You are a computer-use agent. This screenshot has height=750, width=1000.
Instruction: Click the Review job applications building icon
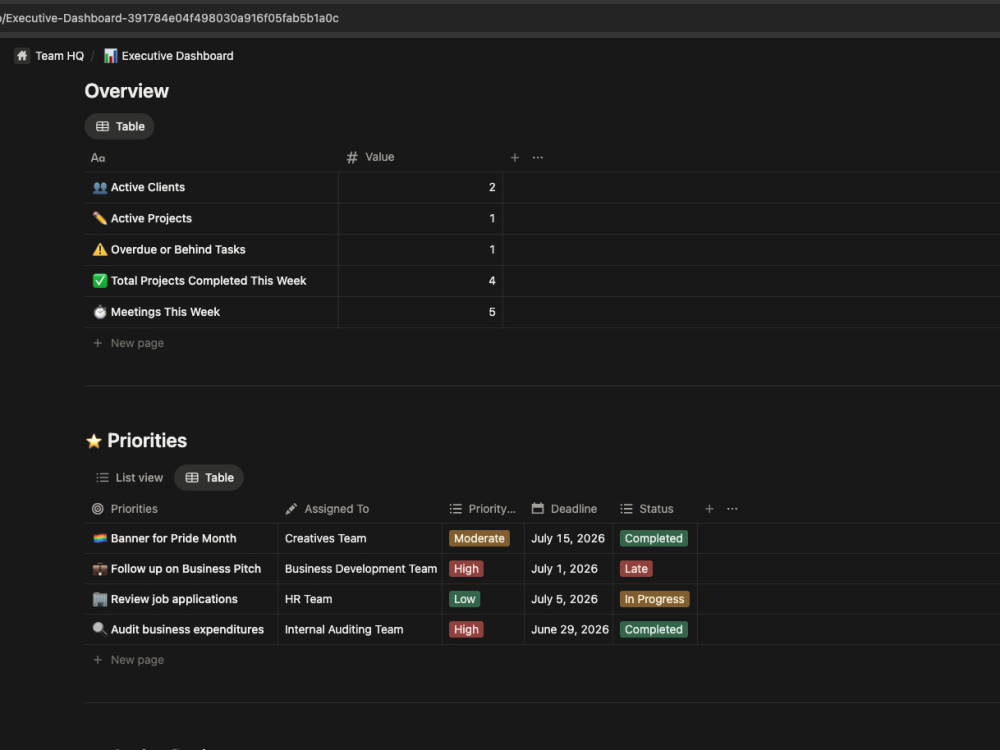click(100, 599)
